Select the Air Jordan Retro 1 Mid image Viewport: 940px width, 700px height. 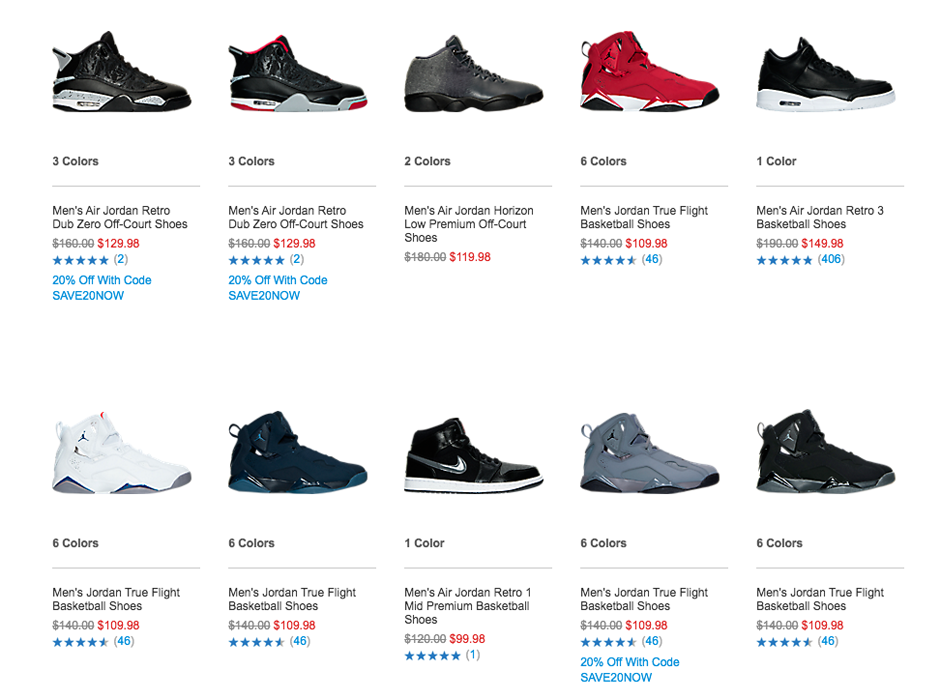(474, 455)
